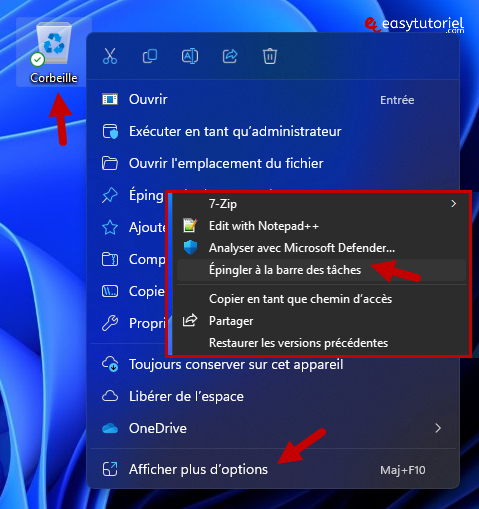Open the 7-Zip submenu entry
The height and width of the screenshot is (509, 479).
coord(321,204)
